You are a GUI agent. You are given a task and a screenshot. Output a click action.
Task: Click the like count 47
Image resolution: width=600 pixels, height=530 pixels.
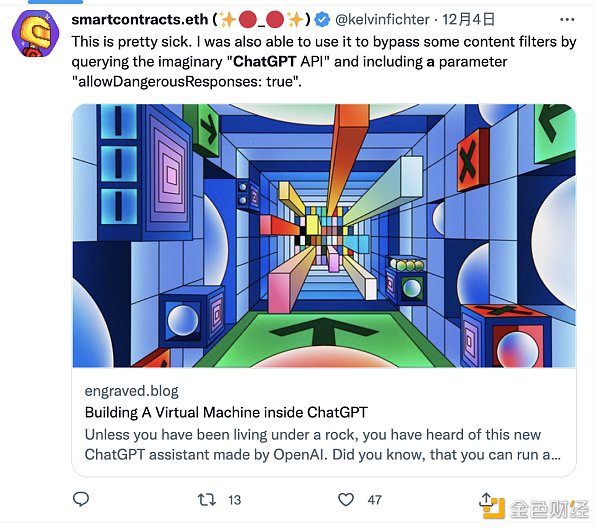click(375, 498)
